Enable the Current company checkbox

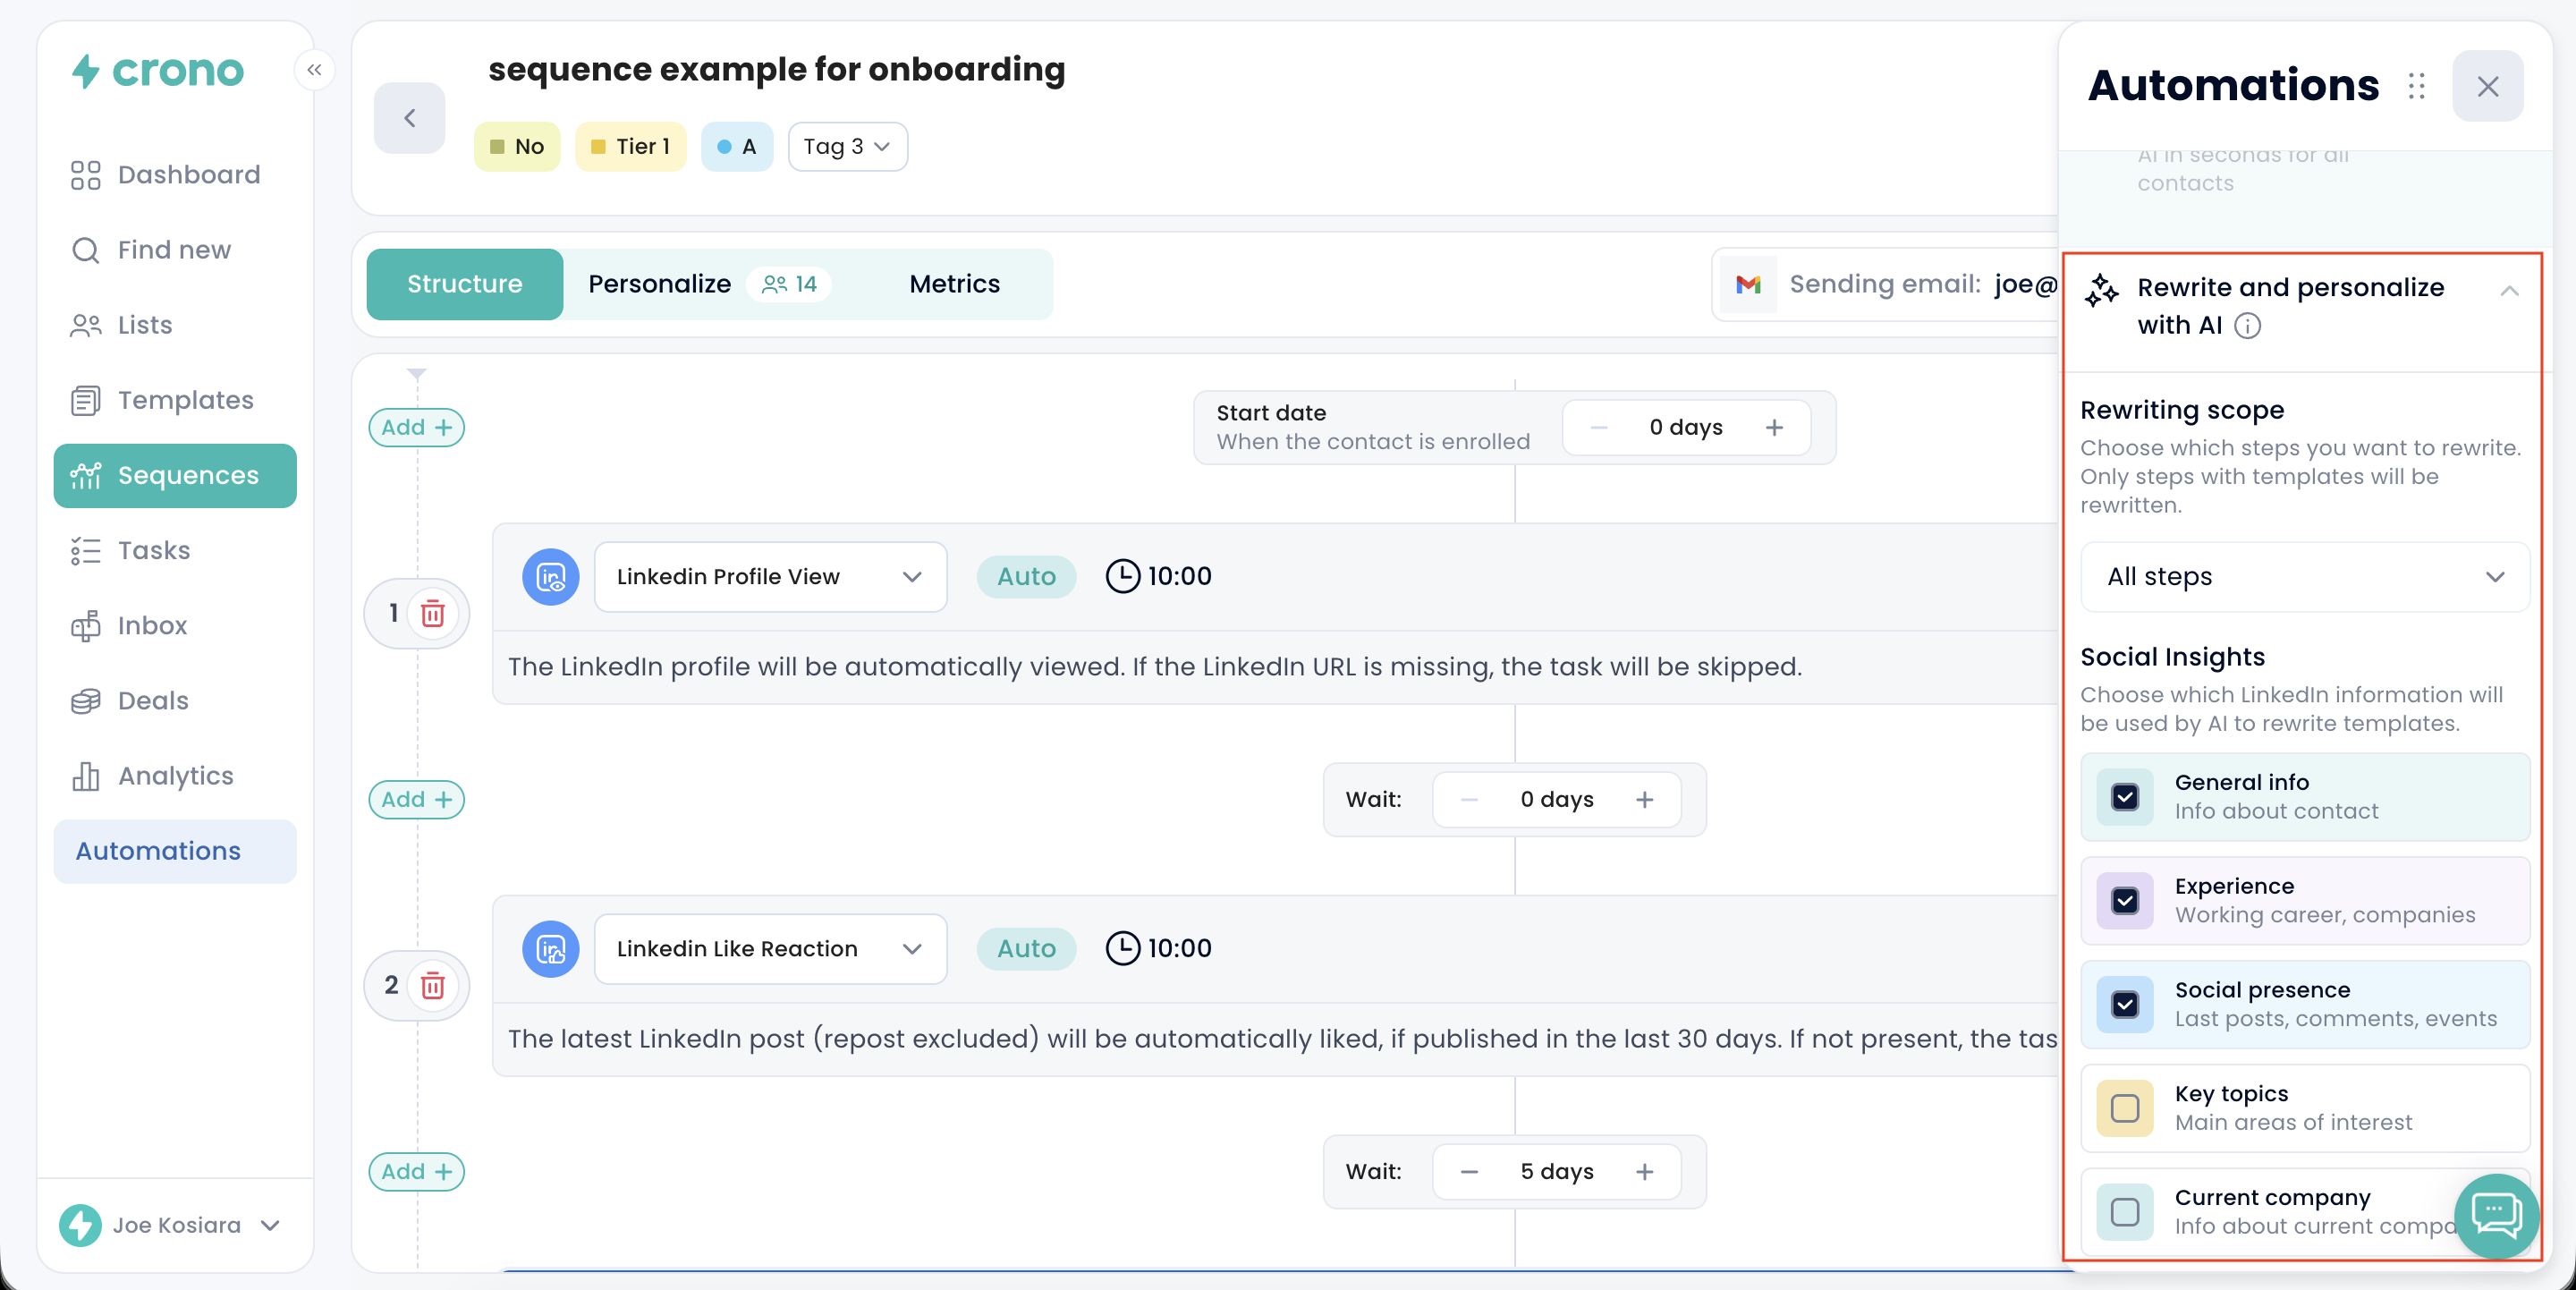pyautogui.click(x=2124, y=1212)
